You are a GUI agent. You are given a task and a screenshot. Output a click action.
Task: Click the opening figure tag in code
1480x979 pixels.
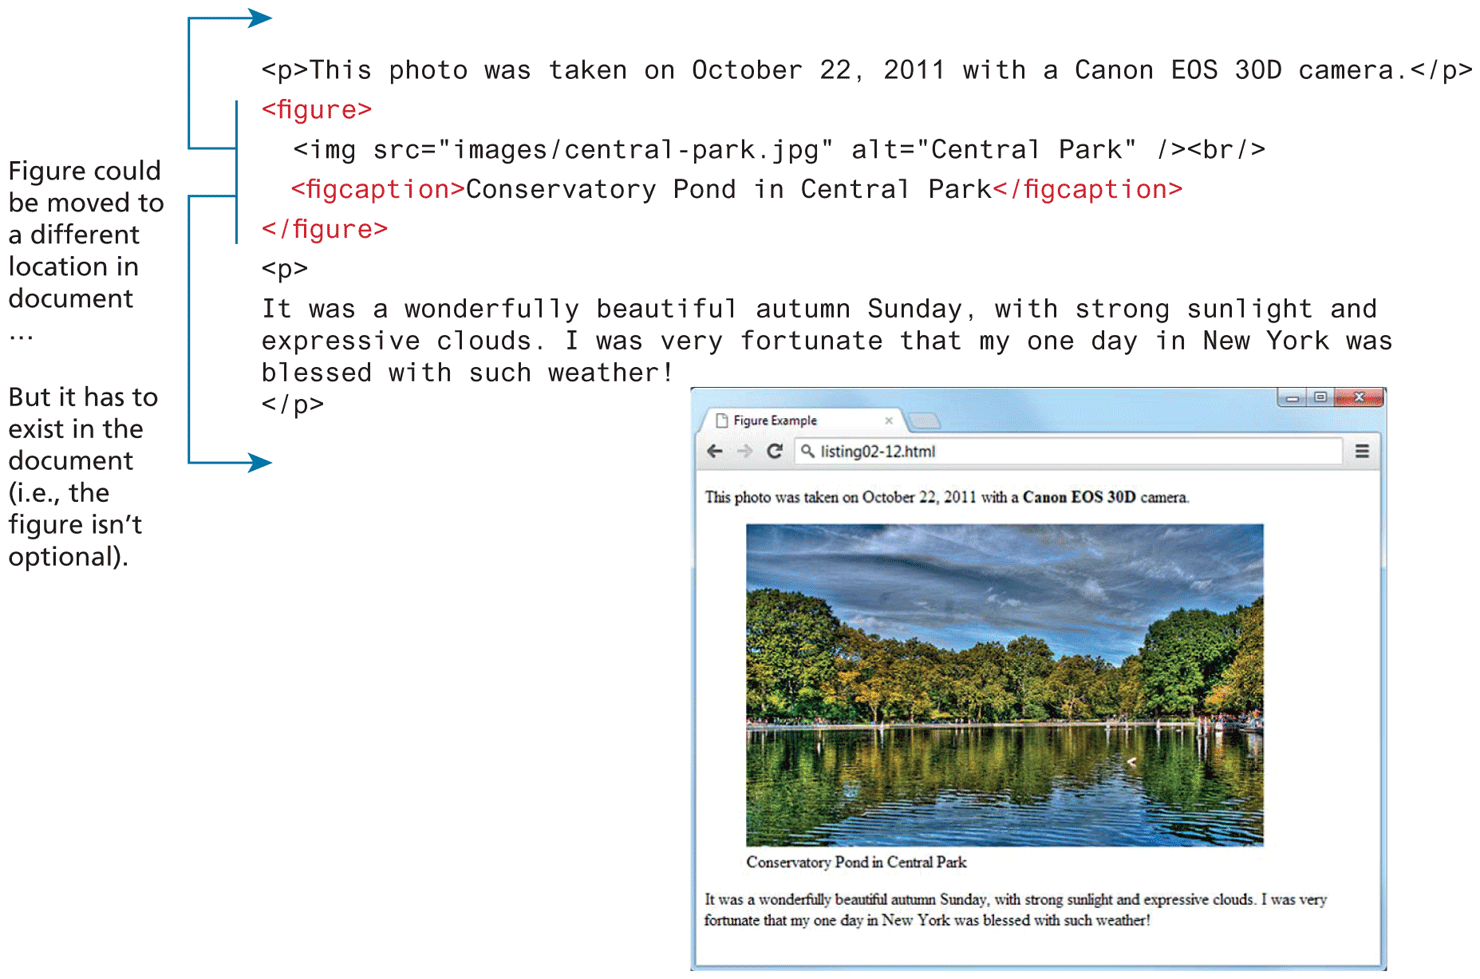316,109
